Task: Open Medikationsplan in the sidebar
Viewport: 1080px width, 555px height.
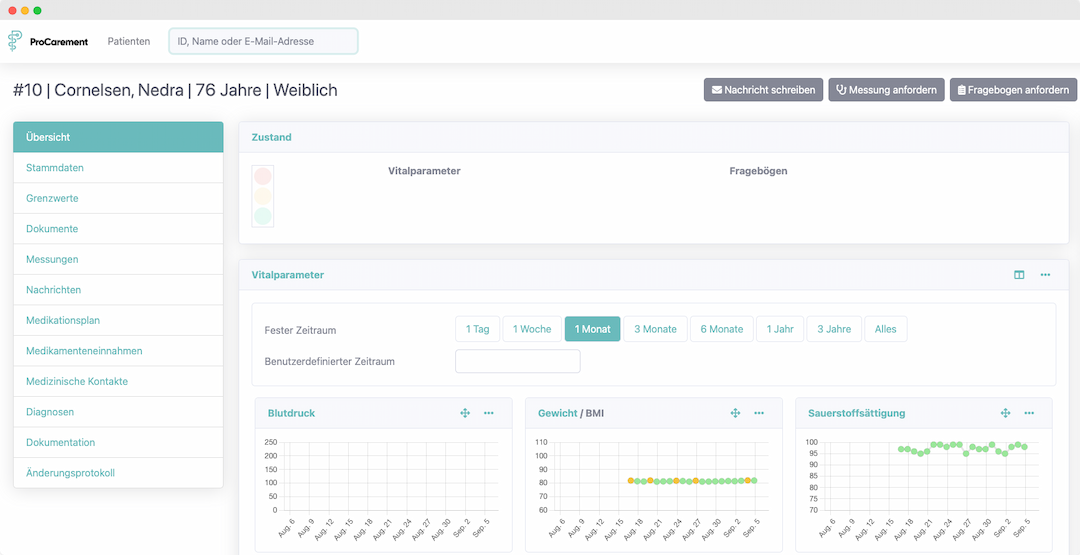Action: point(118,320)
